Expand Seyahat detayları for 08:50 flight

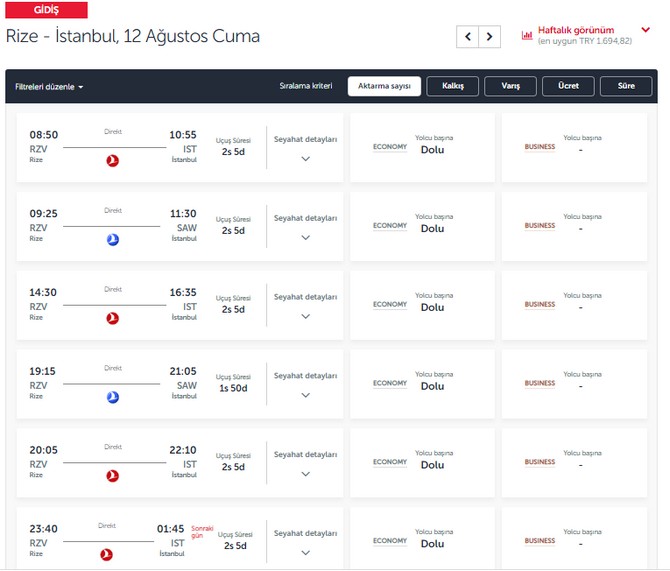[x=305, y=159]
